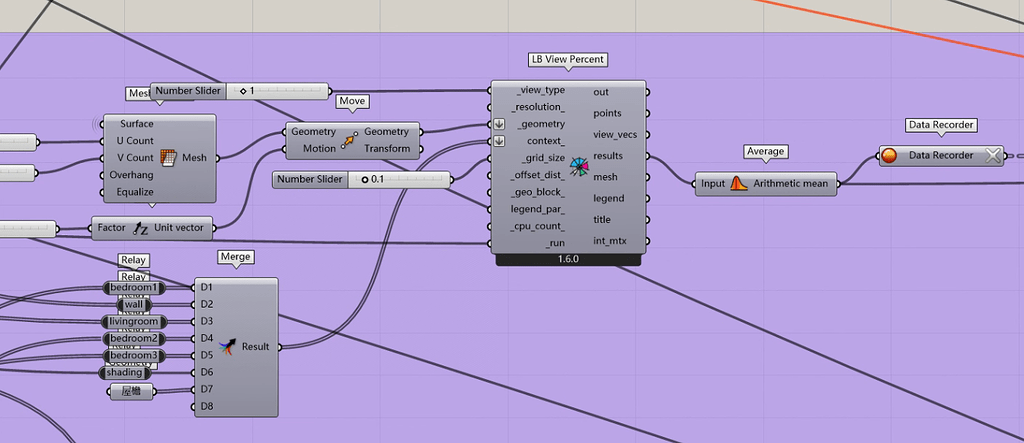Viewport: 1024px width, 443px height.
Task: Click the mesh output of LB View Percent
Action: click(605, 177)
